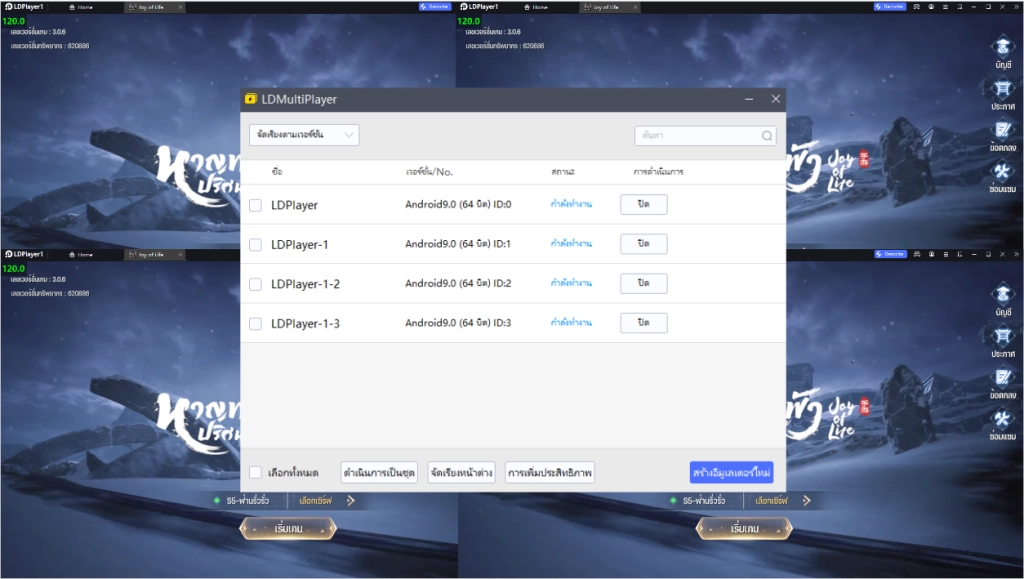Image resolution: width=1024 pixels, height=579 pixels.
Task: Click gamepad icon in top-right emulator title bar
Action: click(x=917, y=7)
